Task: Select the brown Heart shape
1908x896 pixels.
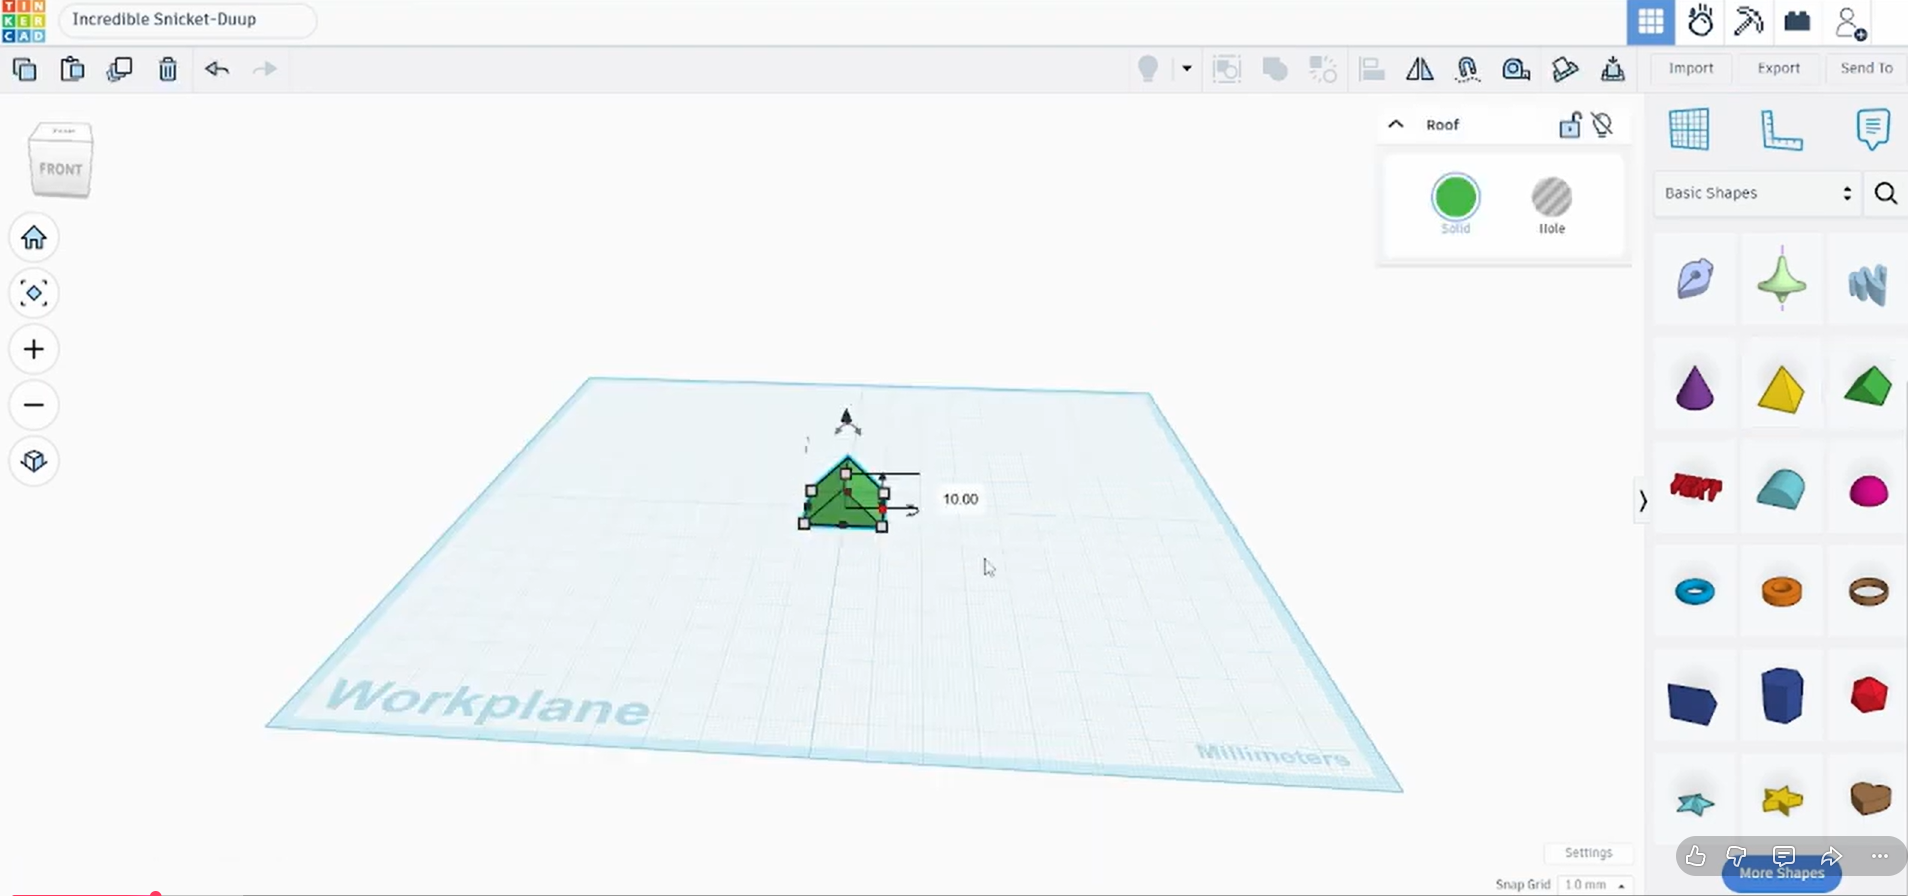Action: [1870, 798]
